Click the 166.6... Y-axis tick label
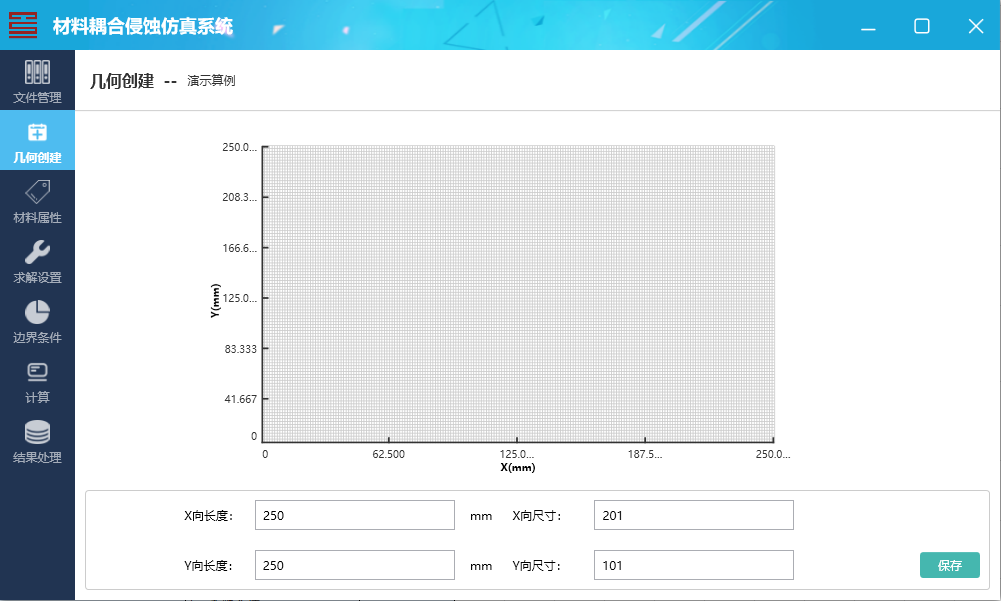 [239, 248]
